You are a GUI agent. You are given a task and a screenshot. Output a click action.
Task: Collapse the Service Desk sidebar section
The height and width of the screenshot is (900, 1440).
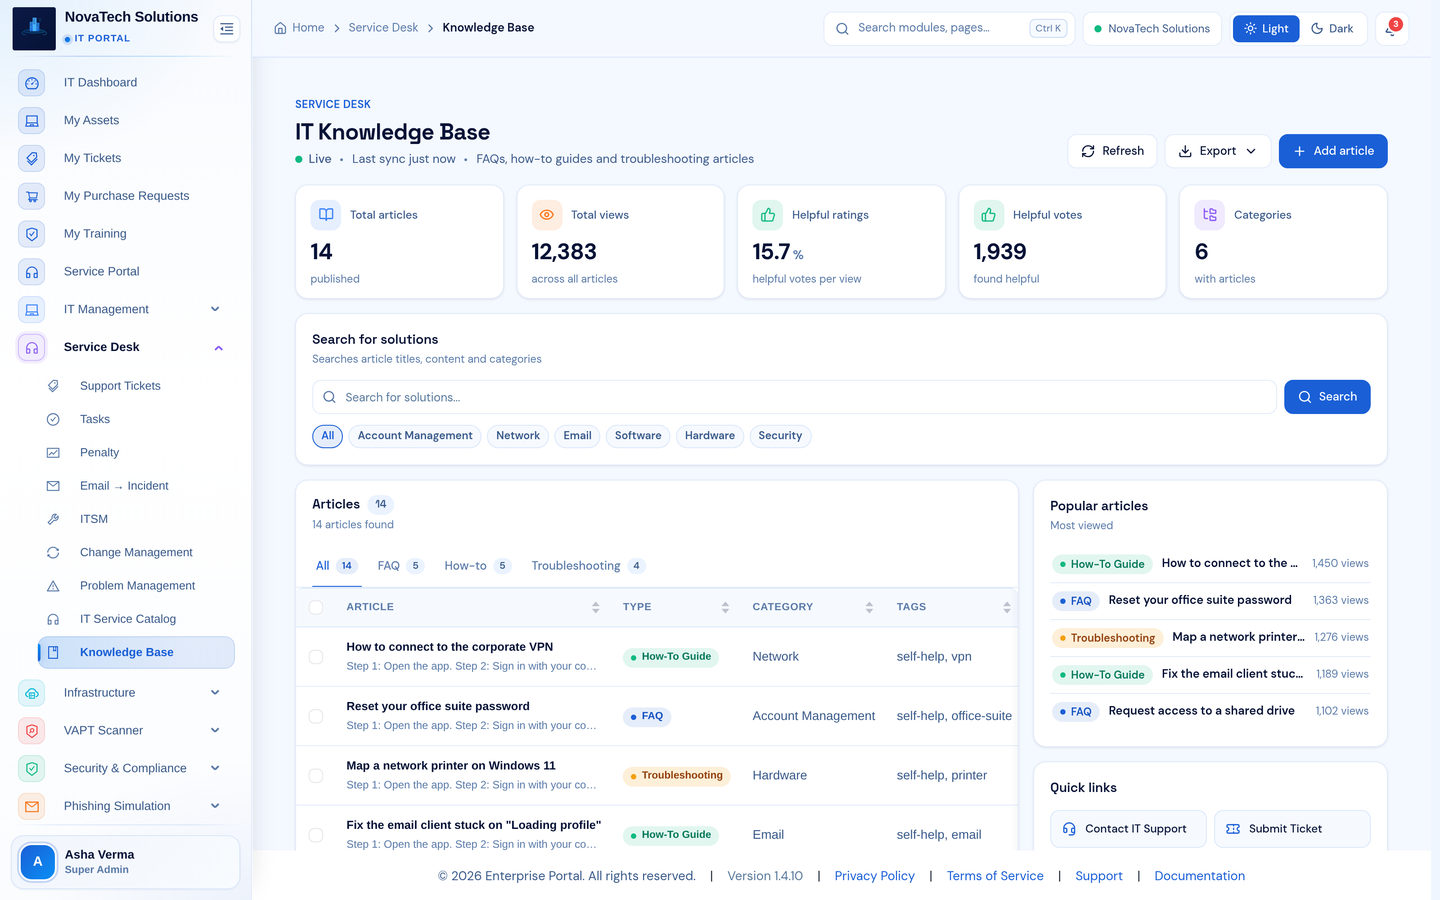[x=126, y=347]
